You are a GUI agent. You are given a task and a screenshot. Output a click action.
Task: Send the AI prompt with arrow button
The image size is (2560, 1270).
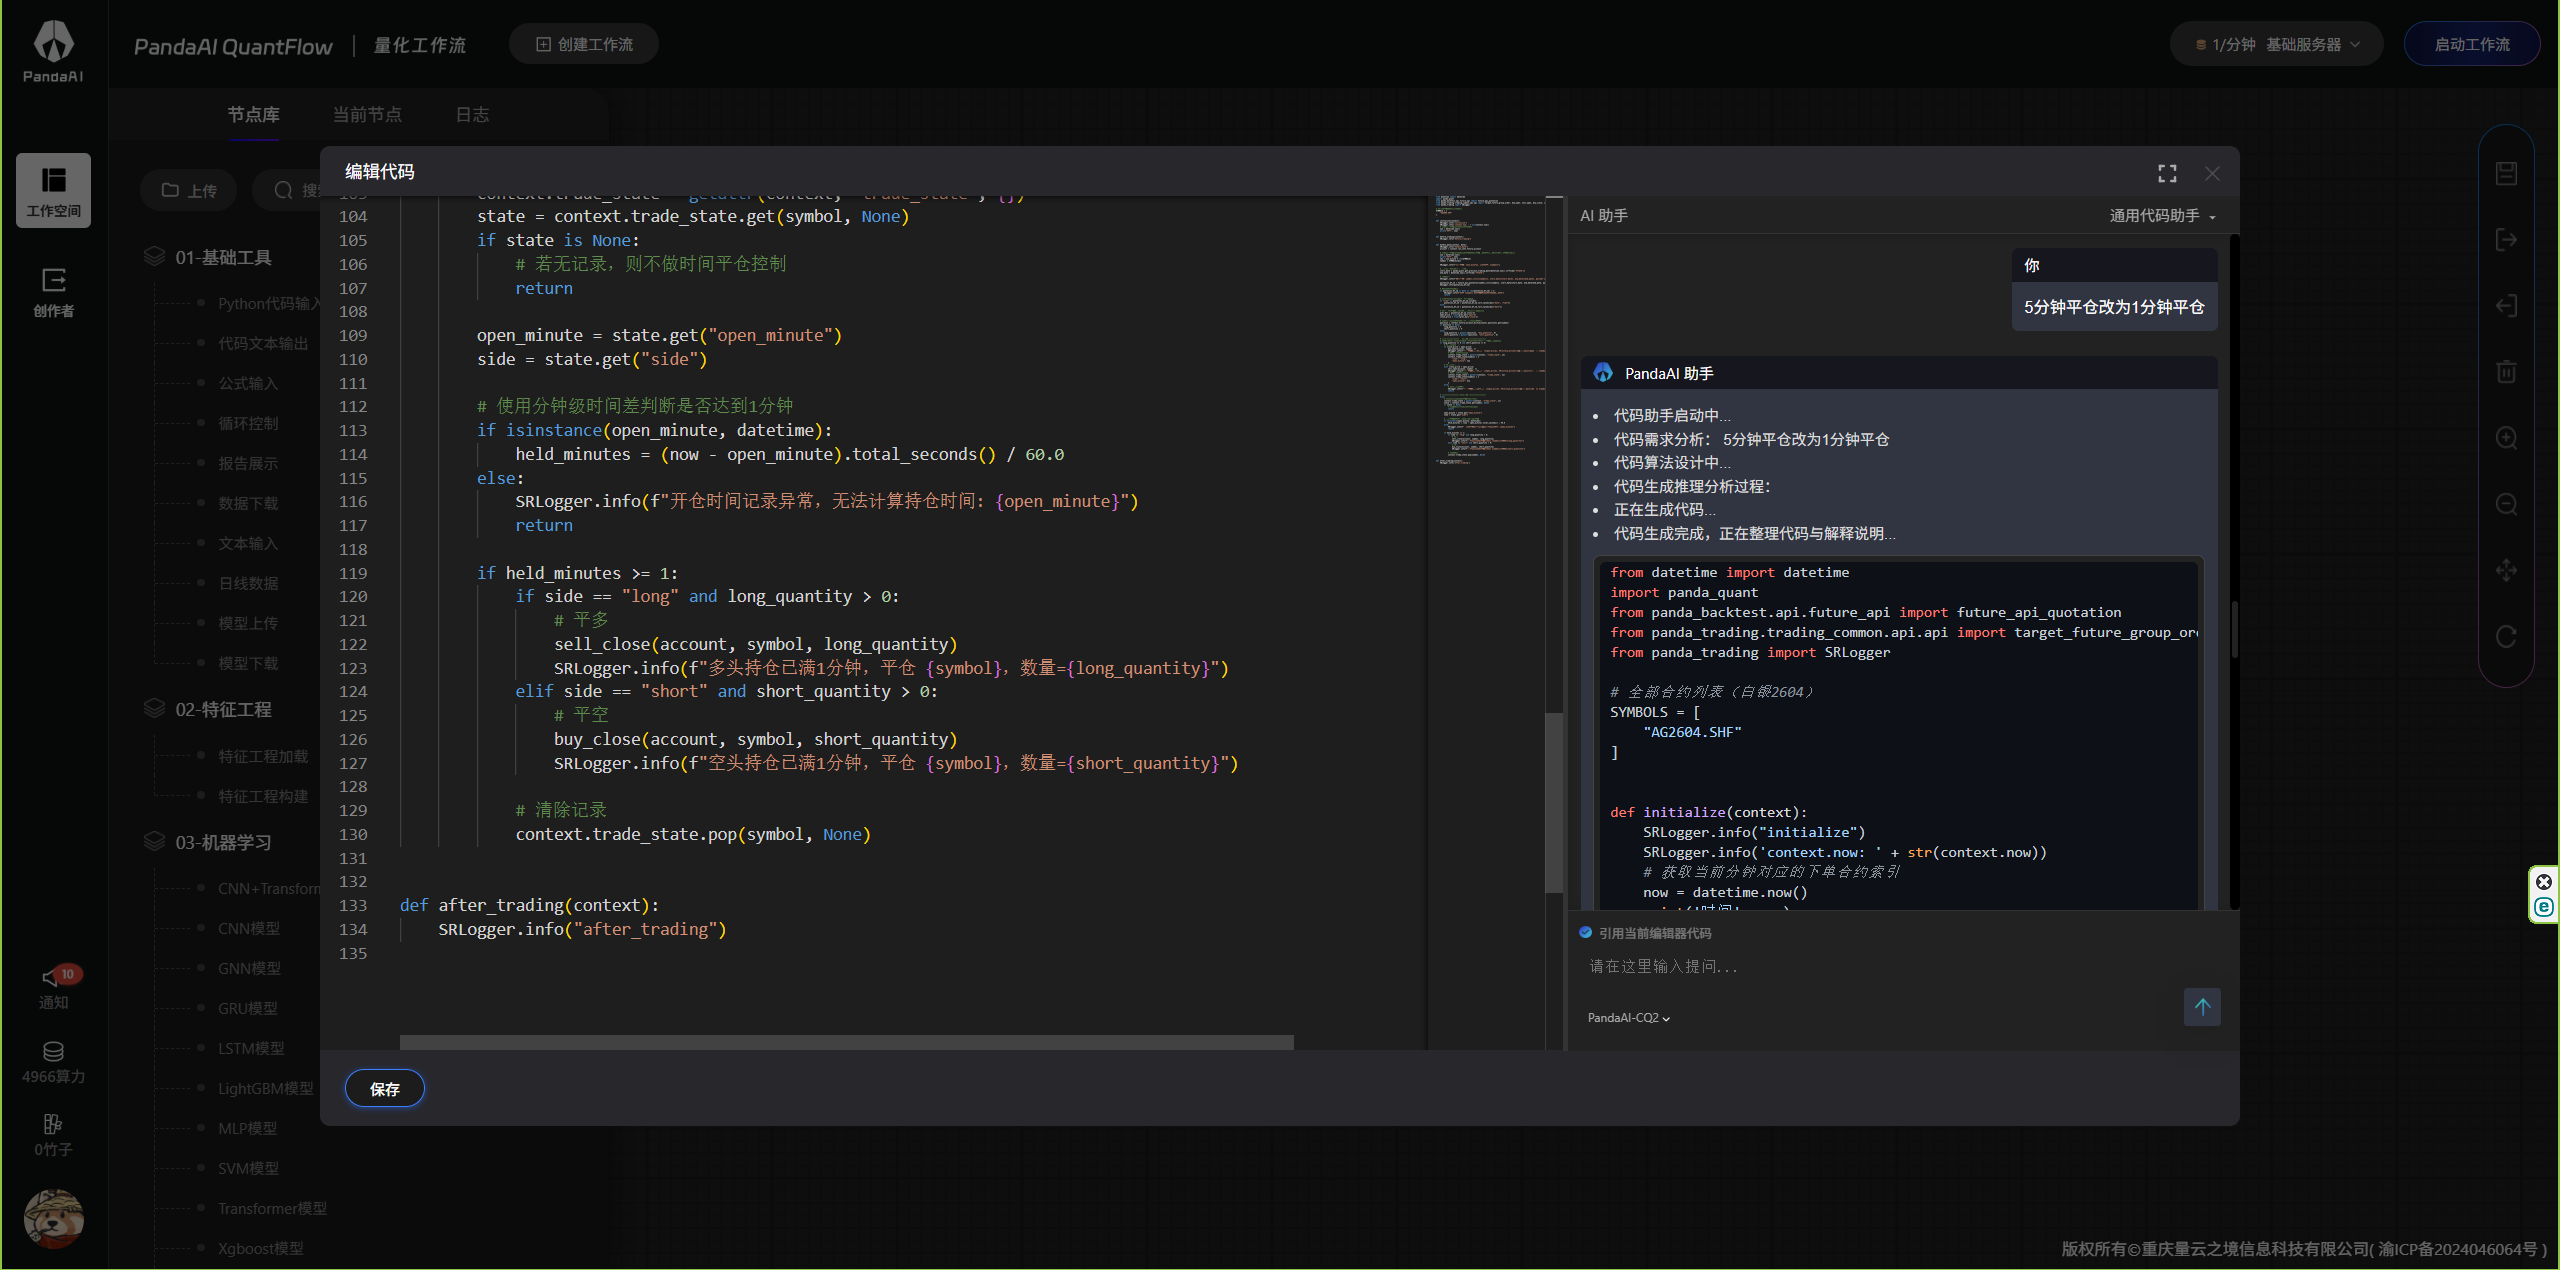click(2202, 1007)
